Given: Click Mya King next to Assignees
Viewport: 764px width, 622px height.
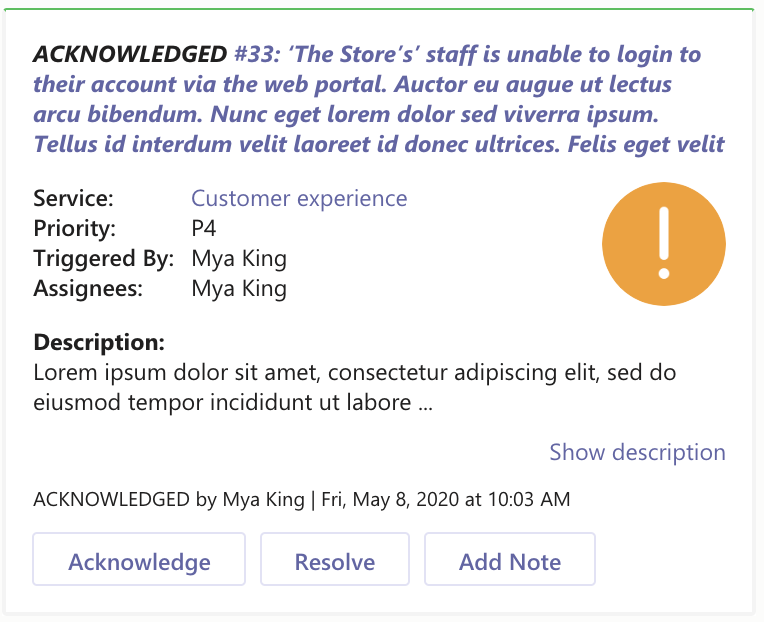Looking at the screenshot, I should click(238, 289).
